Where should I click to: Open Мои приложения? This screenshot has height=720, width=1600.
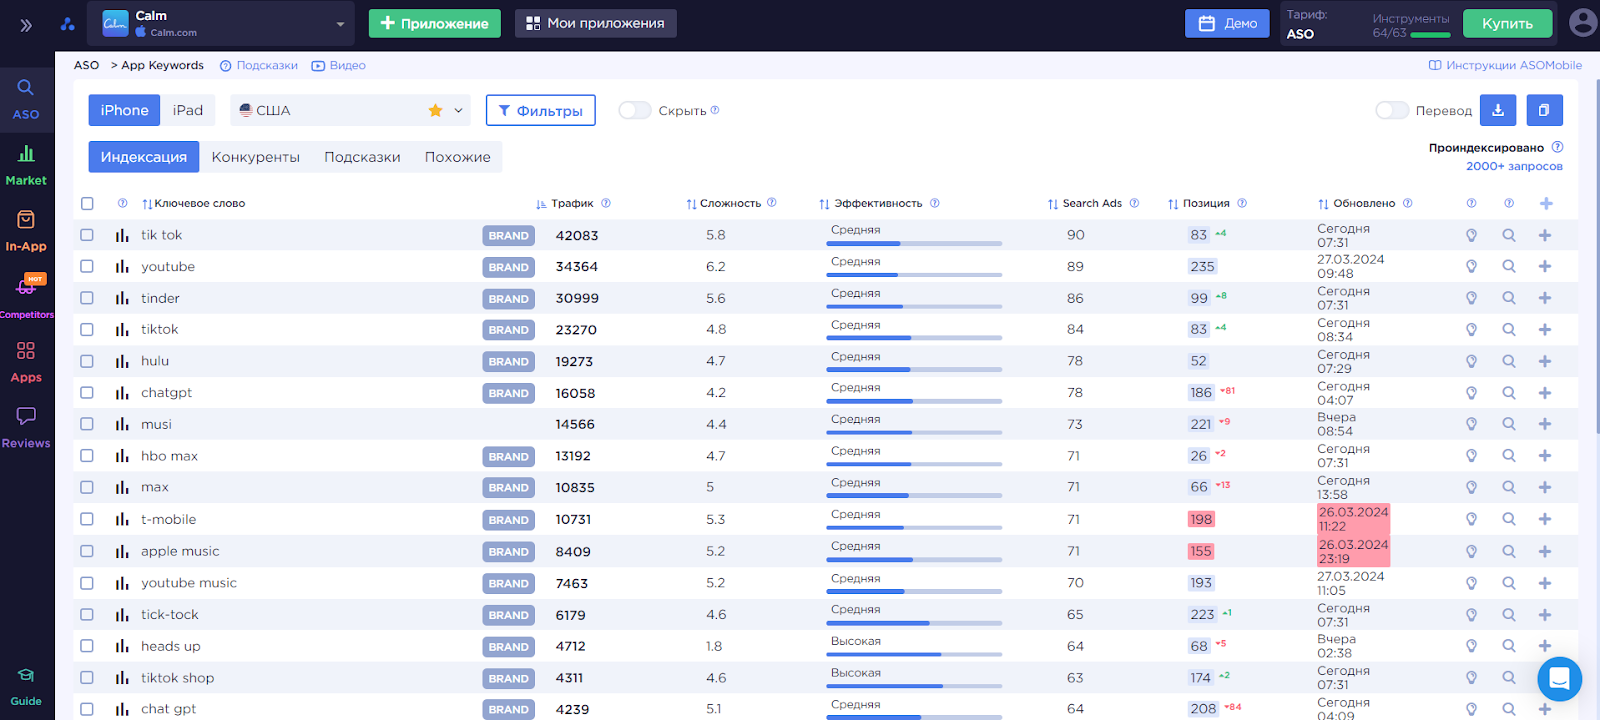point(596,23)
